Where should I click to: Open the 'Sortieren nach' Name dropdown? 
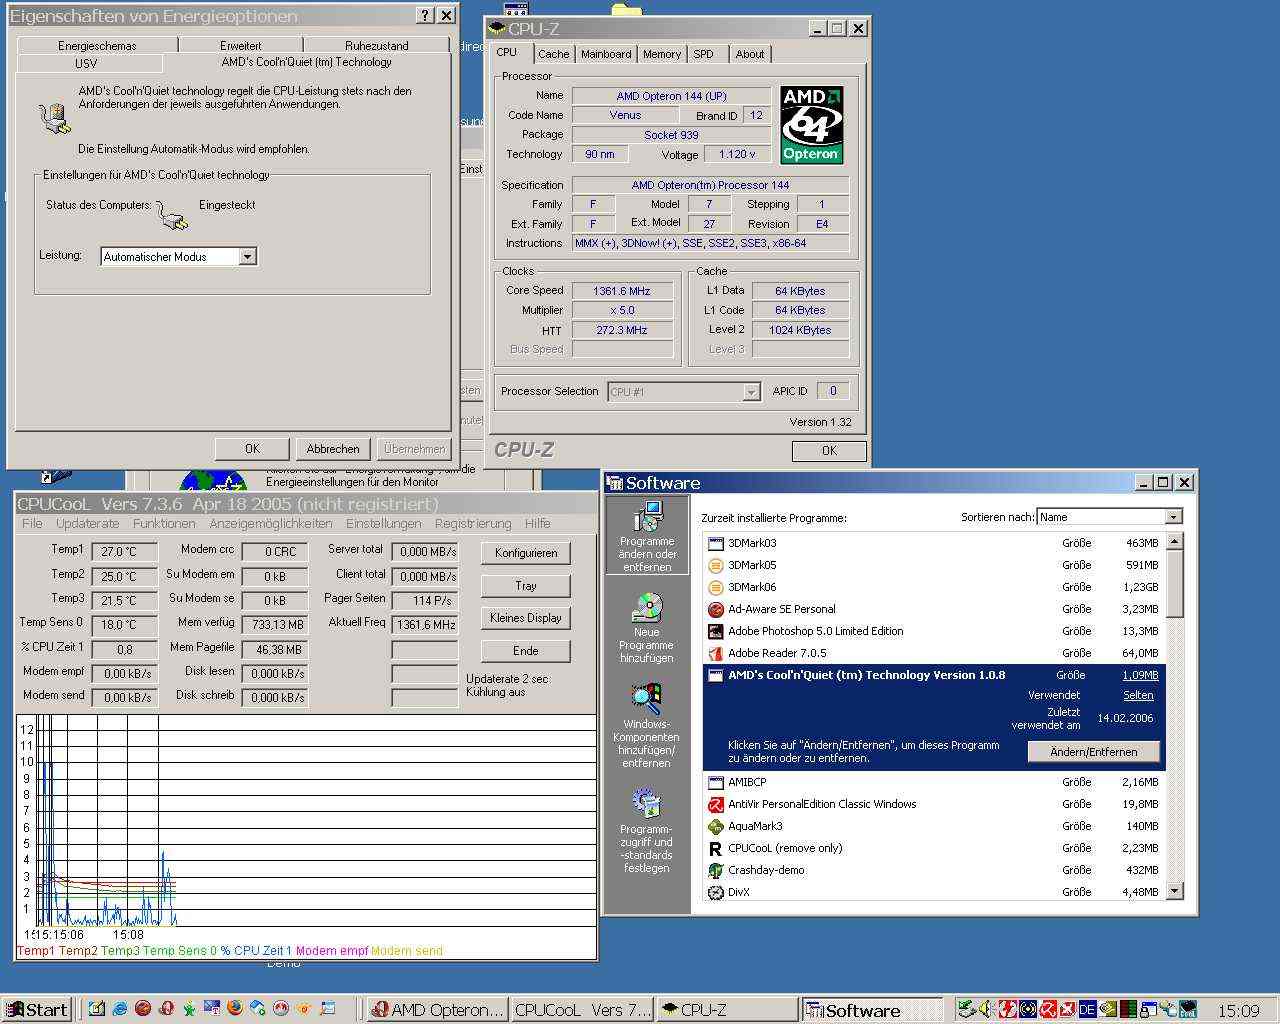(1173, 517)
